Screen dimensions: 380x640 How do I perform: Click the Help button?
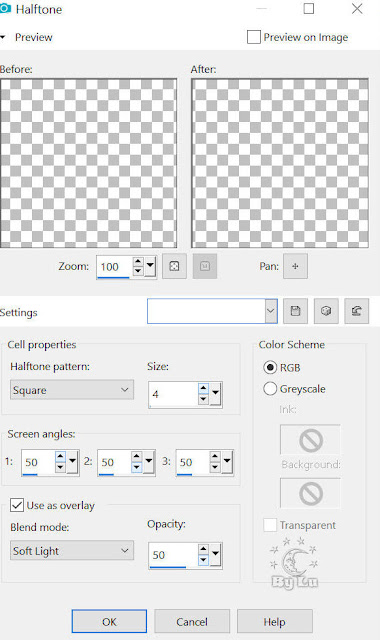[x=275, y=622]
